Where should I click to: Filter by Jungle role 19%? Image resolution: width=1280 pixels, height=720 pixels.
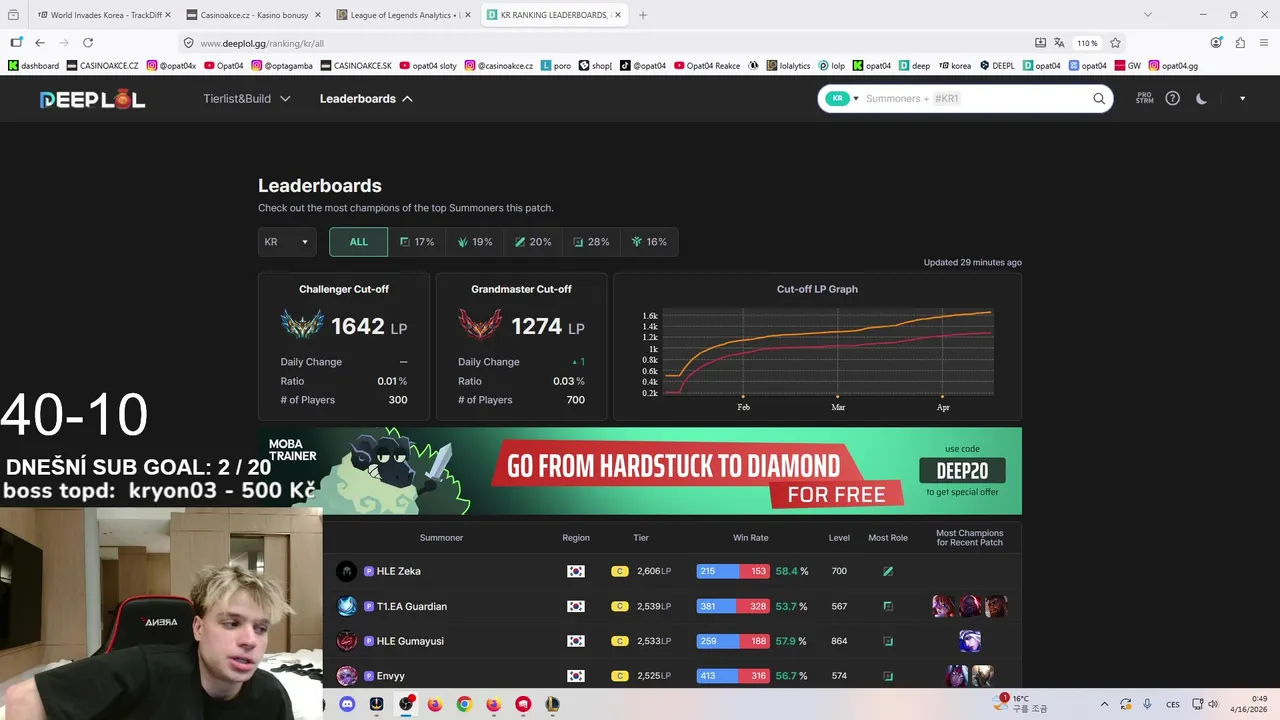click(475, 242)
